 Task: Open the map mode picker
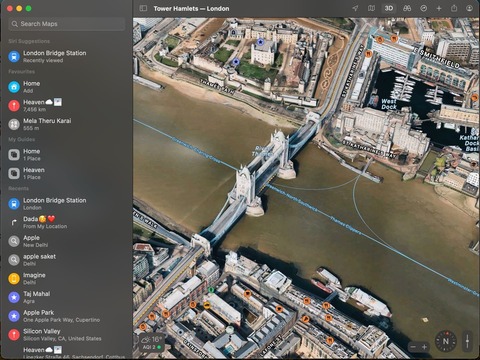pos(371,8)
